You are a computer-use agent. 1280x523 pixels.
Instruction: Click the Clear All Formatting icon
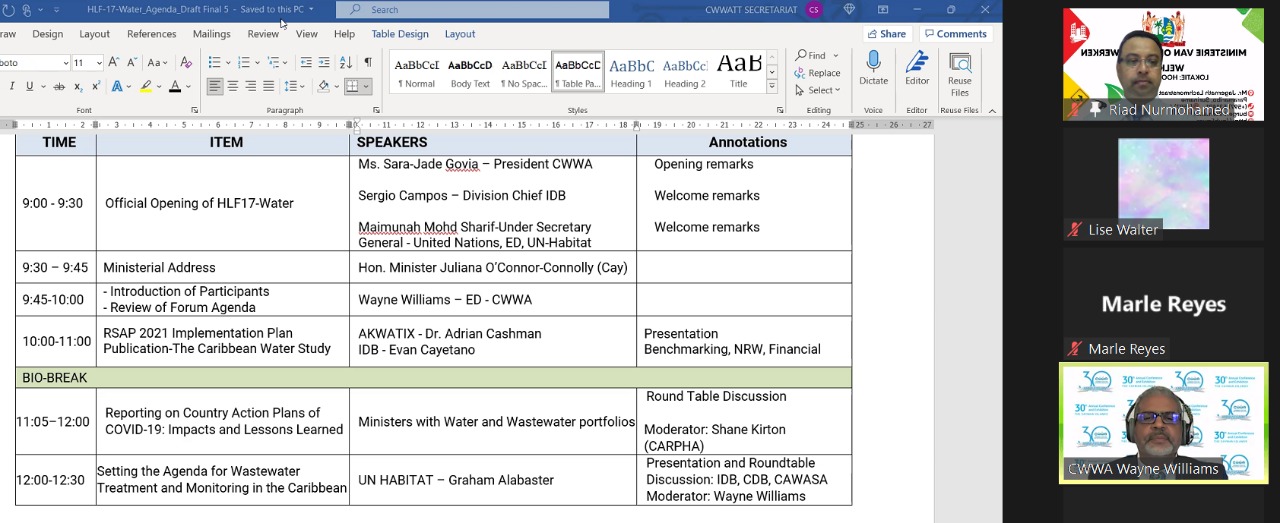pos(186,62)
